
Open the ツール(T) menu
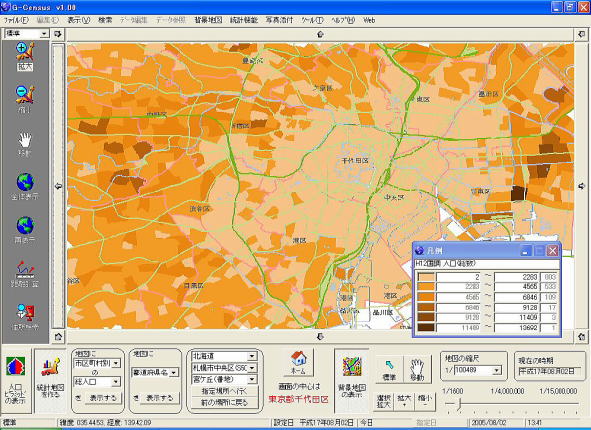tap(312, 20)
